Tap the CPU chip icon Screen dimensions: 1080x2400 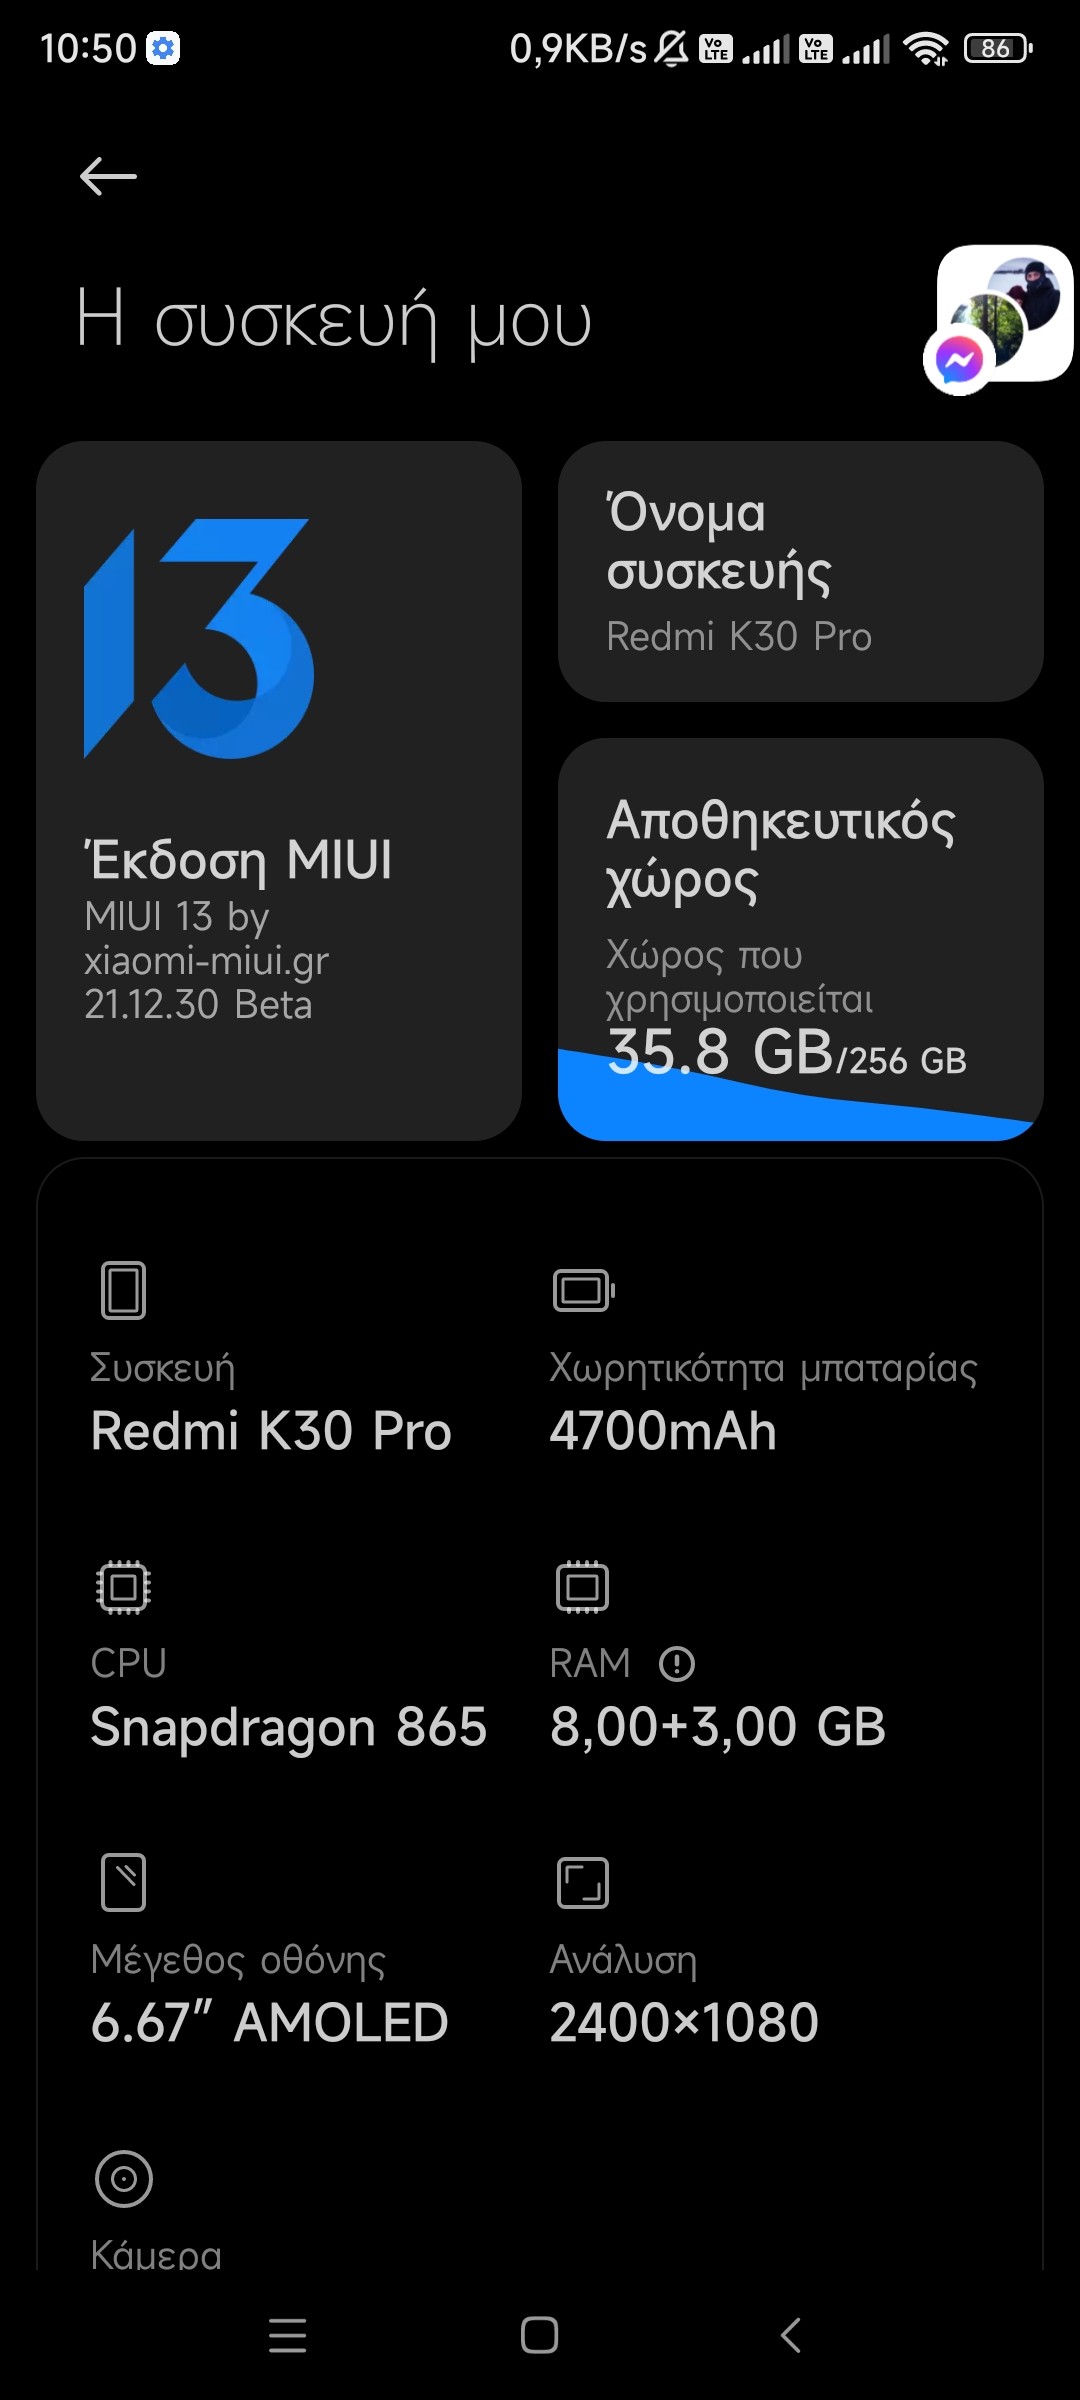123,1587
